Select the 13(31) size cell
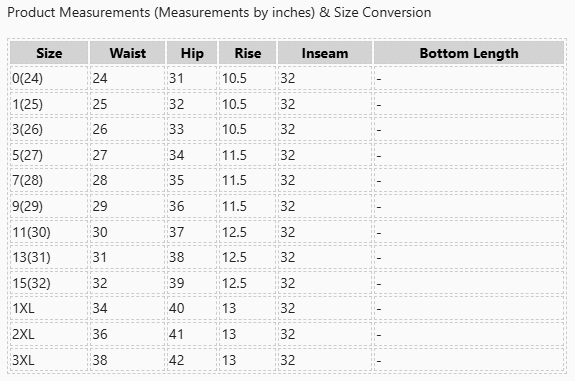The height and width of the screenshot is (381, 575). [49, 257]
